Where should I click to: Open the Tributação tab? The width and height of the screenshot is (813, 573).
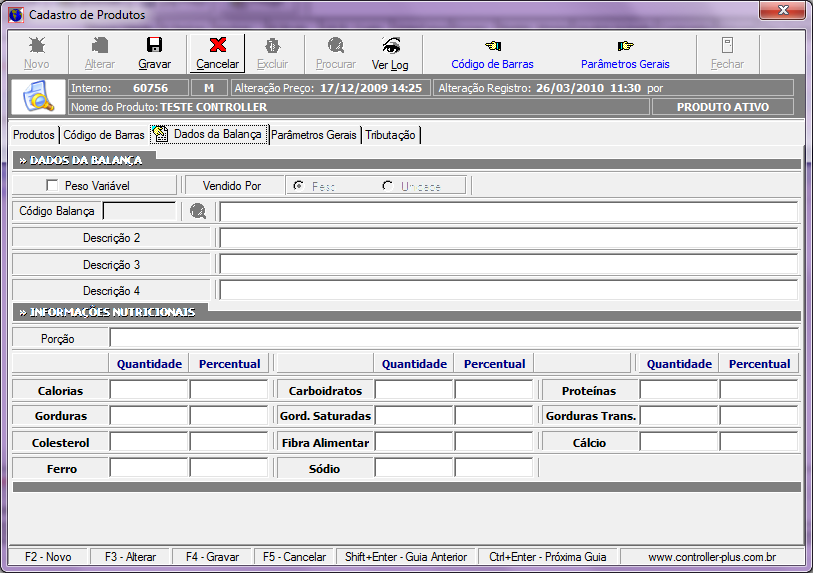(390, 135)
